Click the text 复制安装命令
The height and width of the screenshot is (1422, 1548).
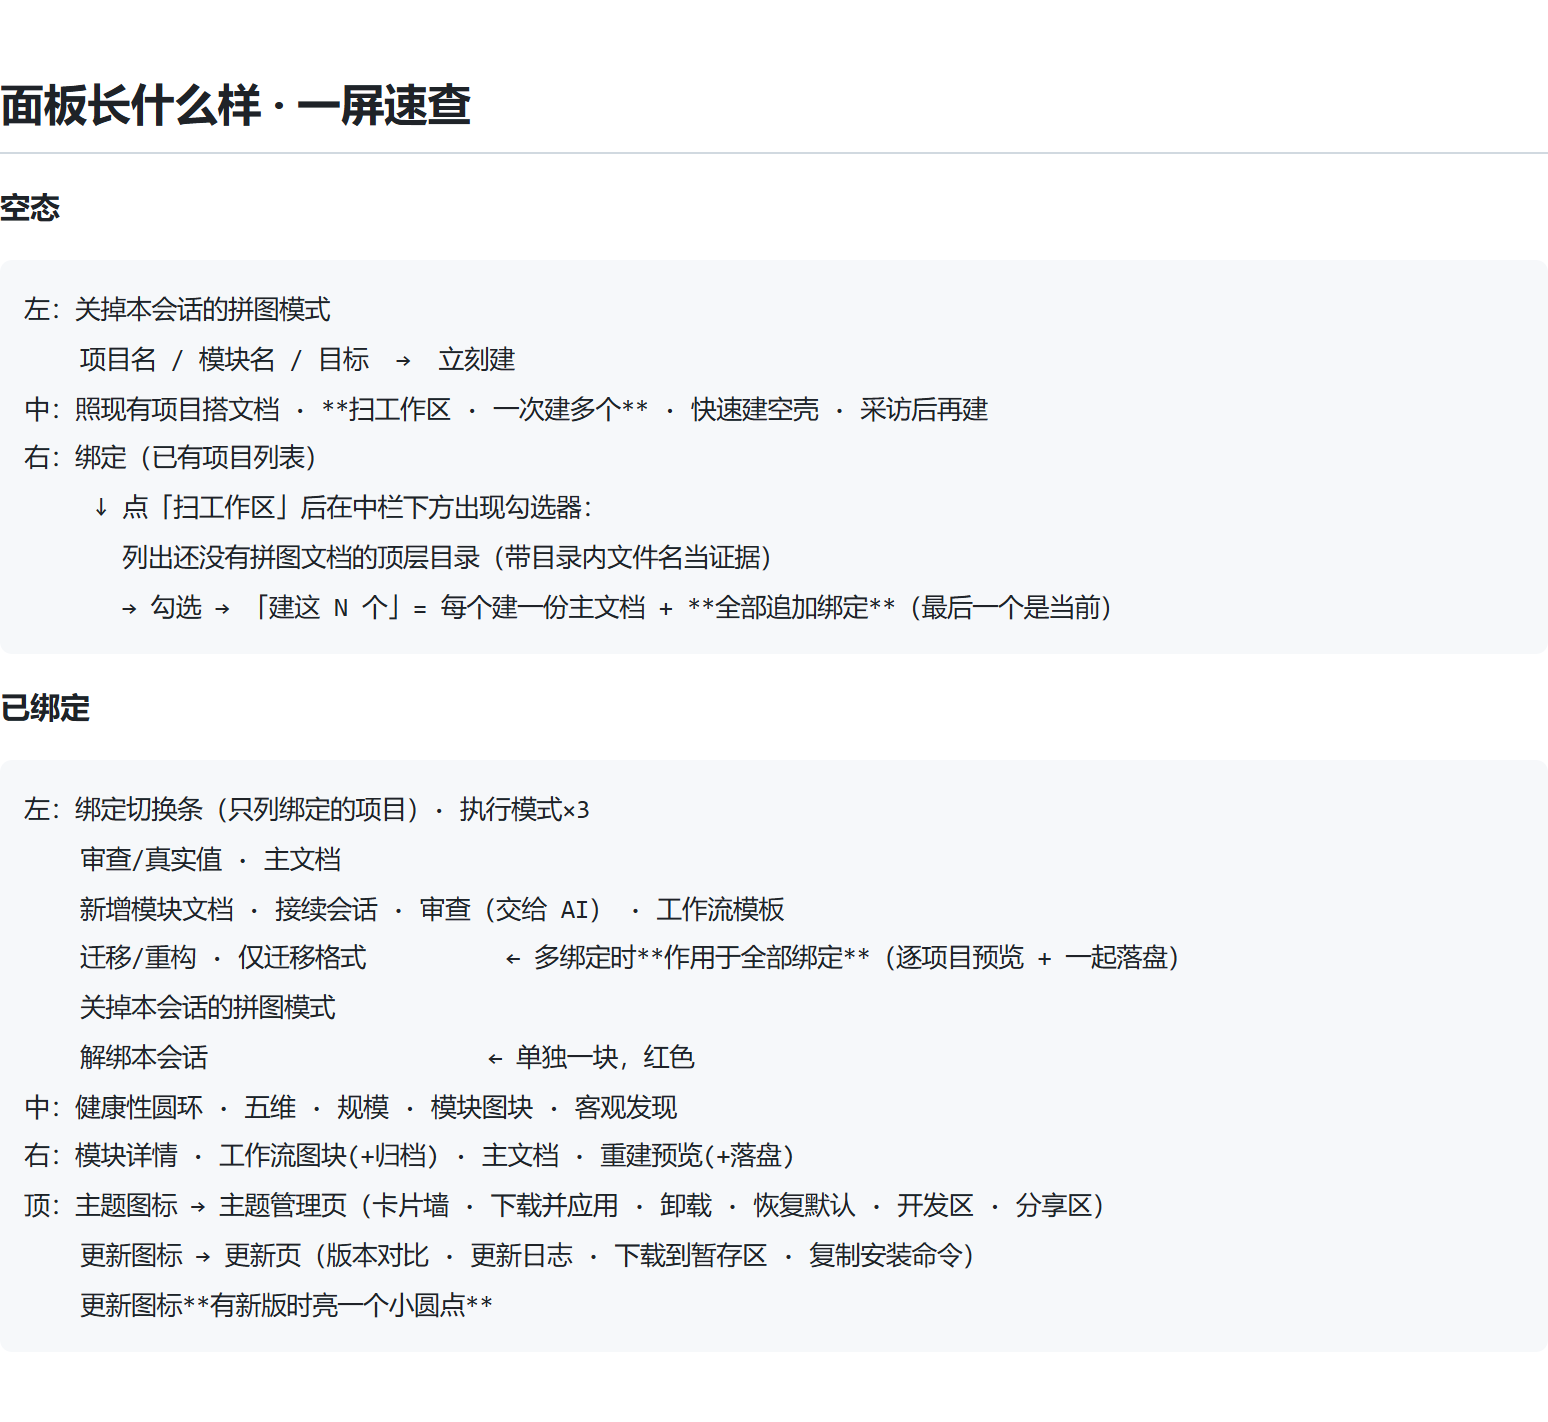click(x=886, y=1255)
